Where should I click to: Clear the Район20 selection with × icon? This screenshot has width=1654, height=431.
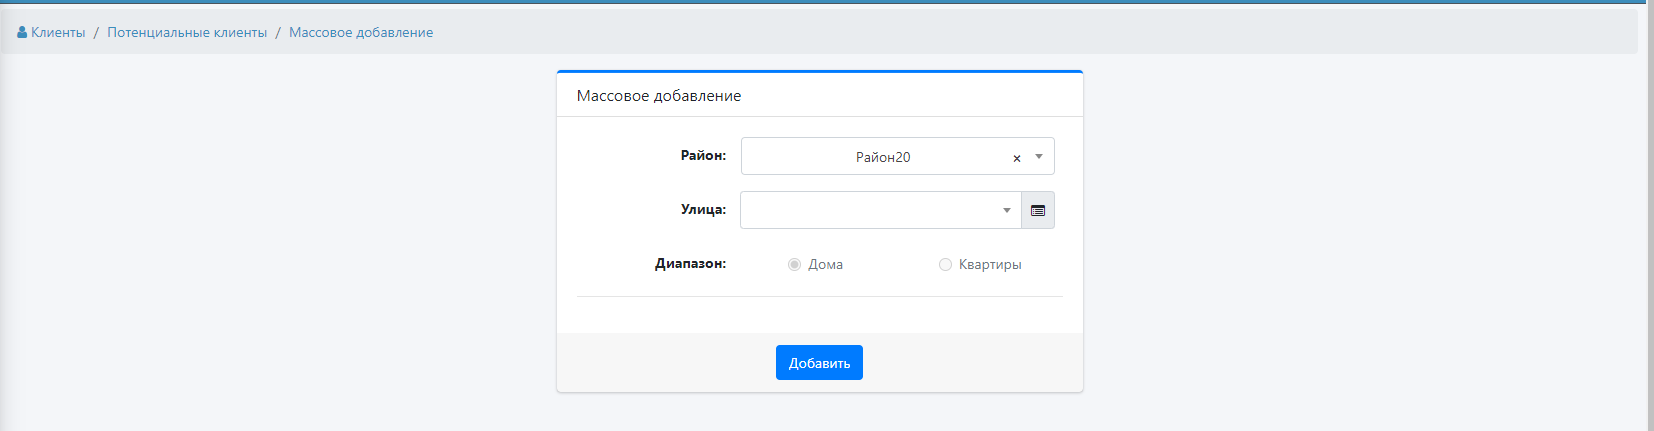[1017, 158]
